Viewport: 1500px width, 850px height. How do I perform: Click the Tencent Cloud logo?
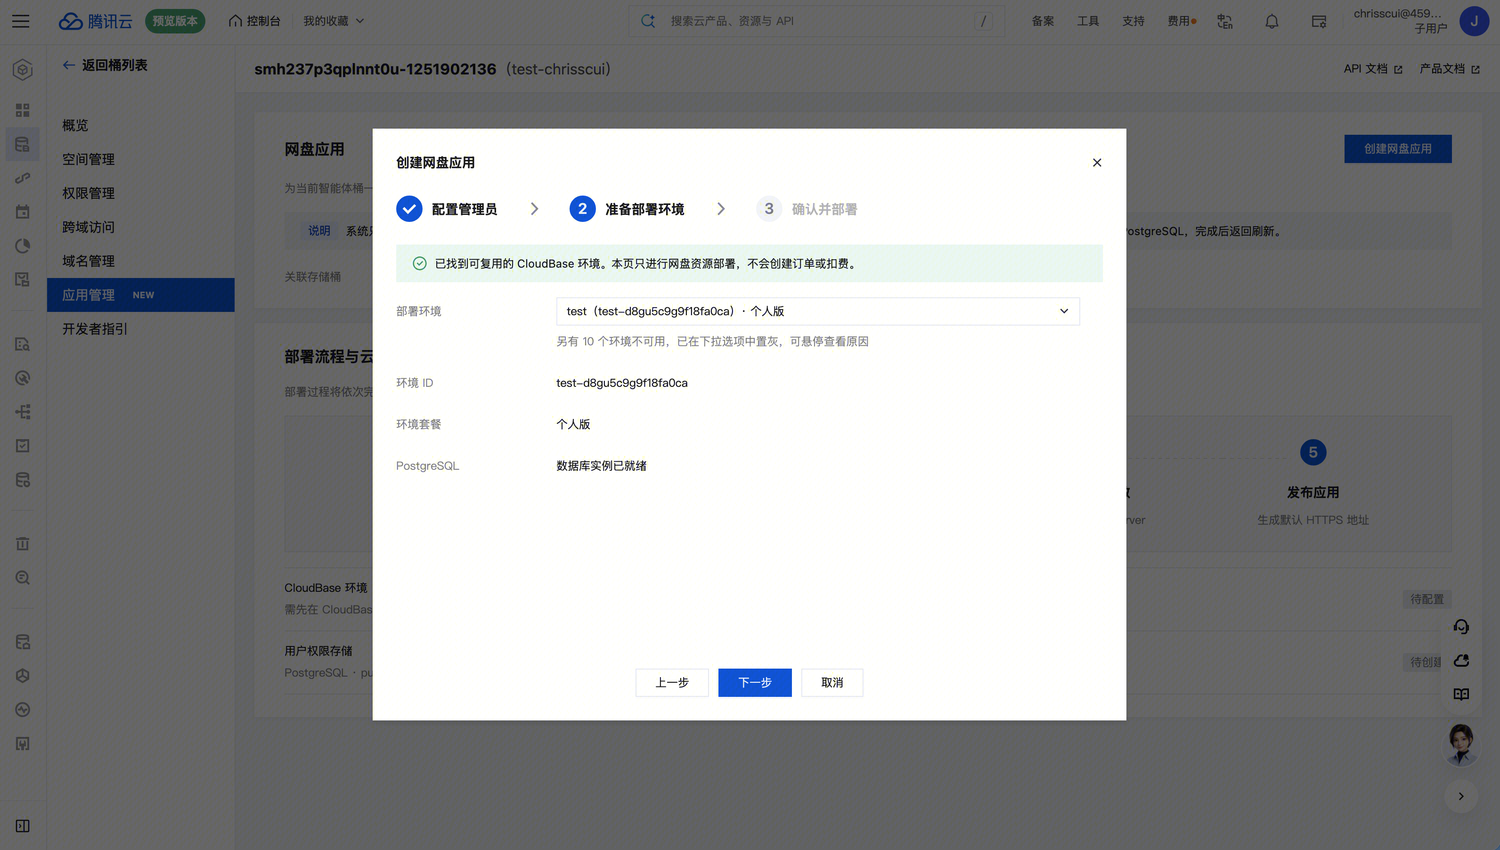95,21
